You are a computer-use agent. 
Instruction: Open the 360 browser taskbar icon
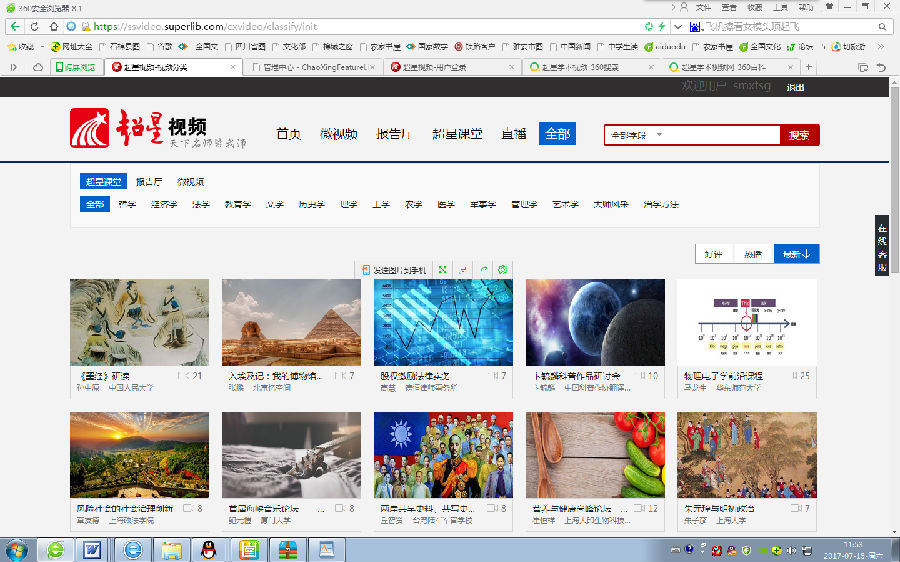pos(56,550)
